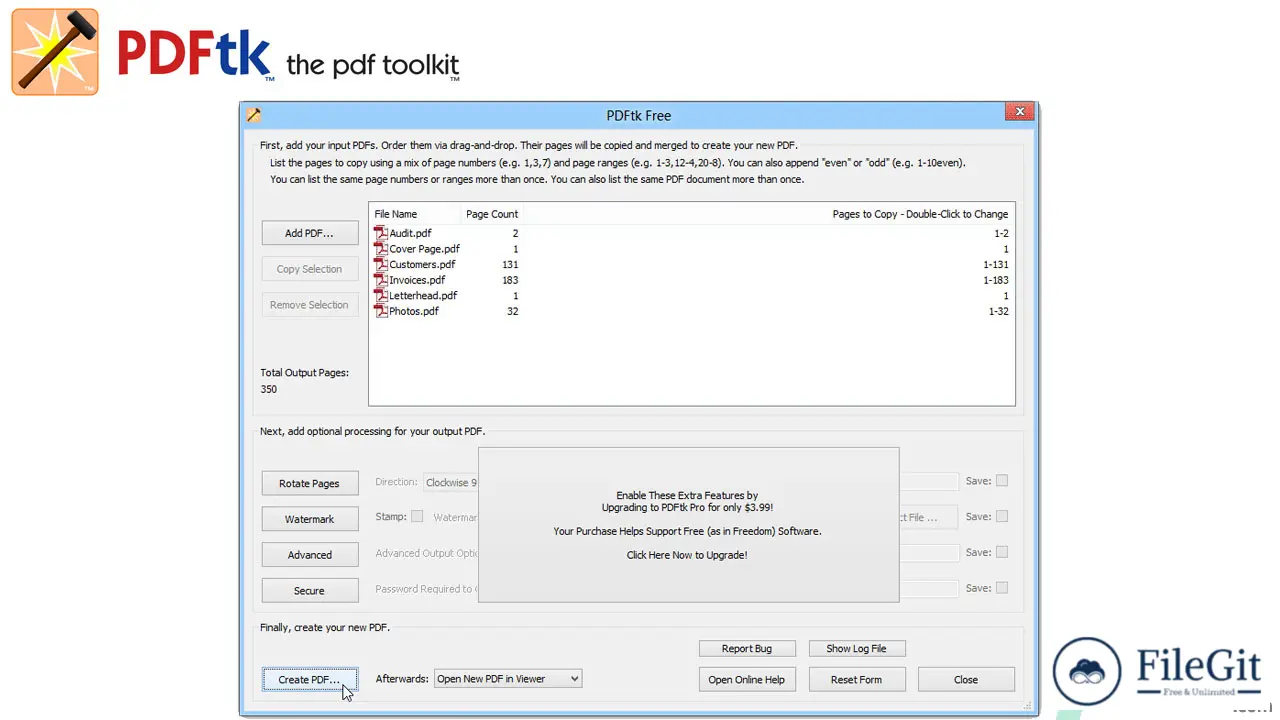Click the Total Output Pages value 350

point(269,389)
